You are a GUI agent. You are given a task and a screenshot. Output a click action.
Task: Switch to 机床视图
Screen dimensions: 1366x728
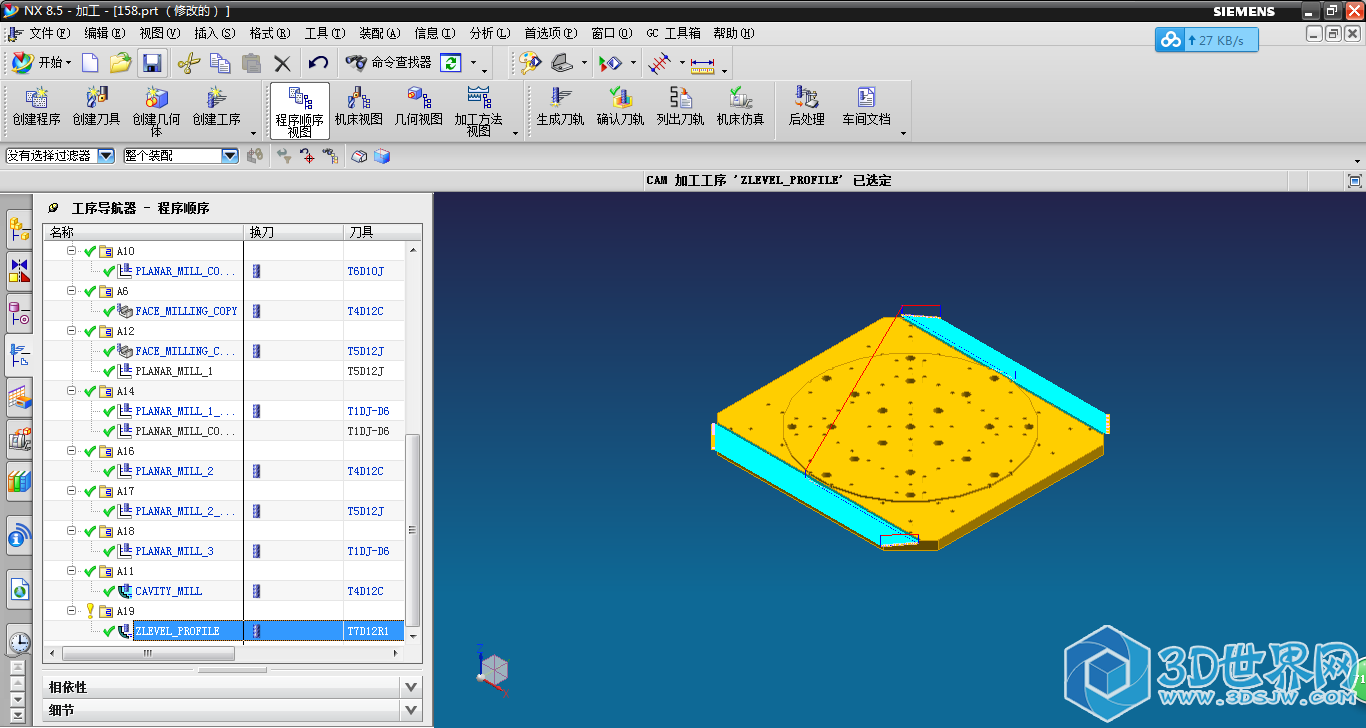[359, 106]
